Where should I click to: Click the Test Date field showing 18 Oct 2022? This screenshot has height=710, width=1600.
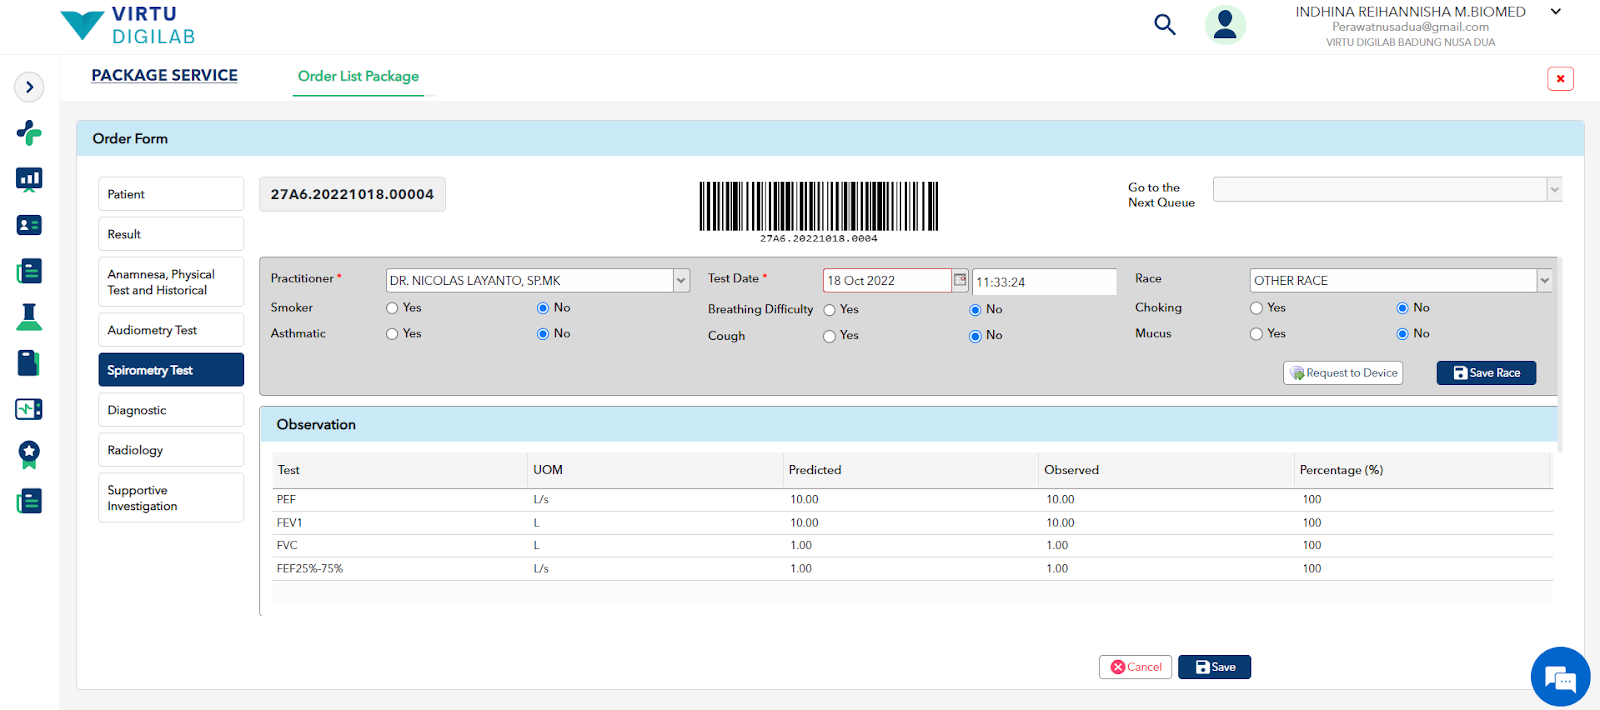[887, 281]
